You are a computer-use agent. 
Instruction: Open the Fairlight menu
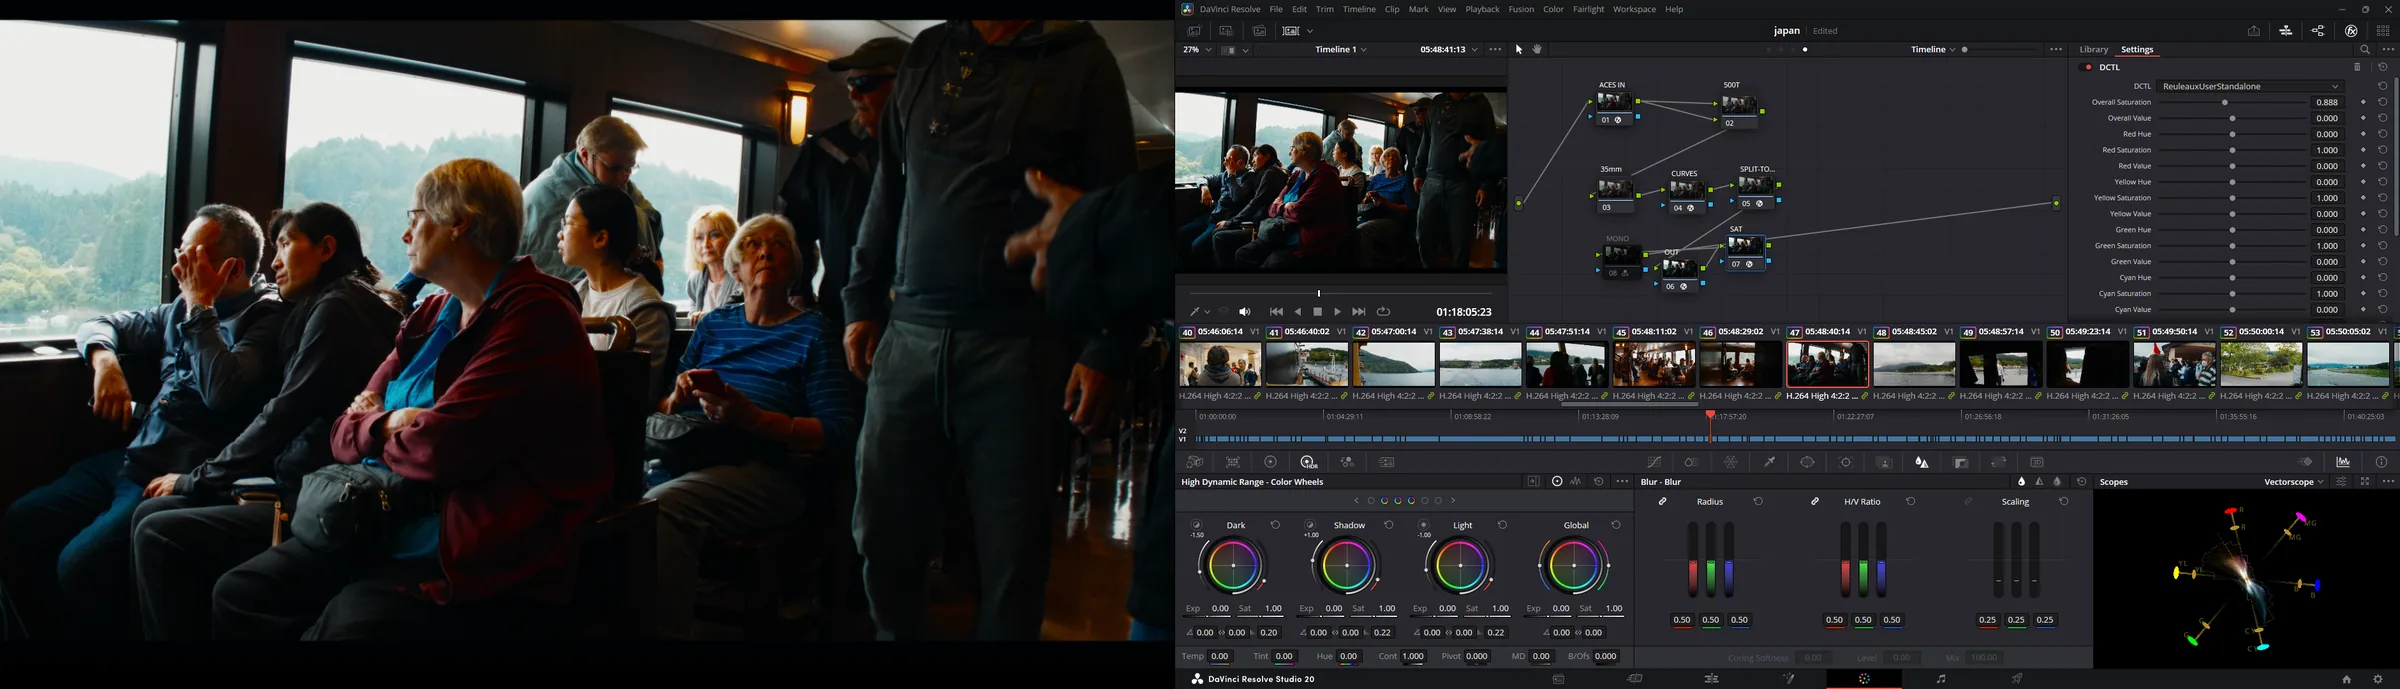(x=1588, y=9)
